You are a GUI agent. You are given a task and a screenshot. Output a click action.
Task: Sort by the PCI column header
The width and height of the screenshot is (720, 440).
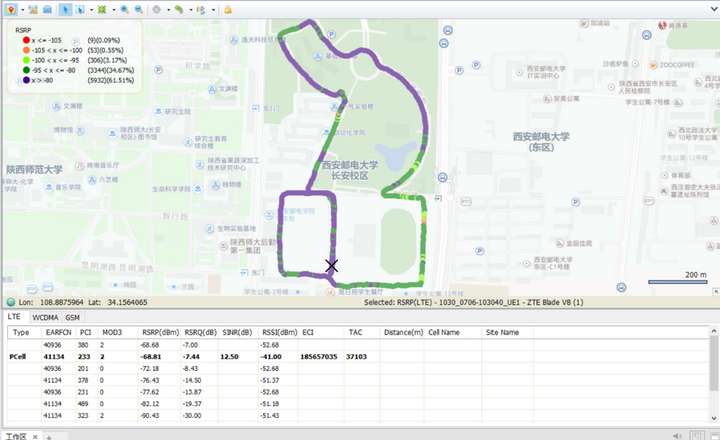[85, 332]
